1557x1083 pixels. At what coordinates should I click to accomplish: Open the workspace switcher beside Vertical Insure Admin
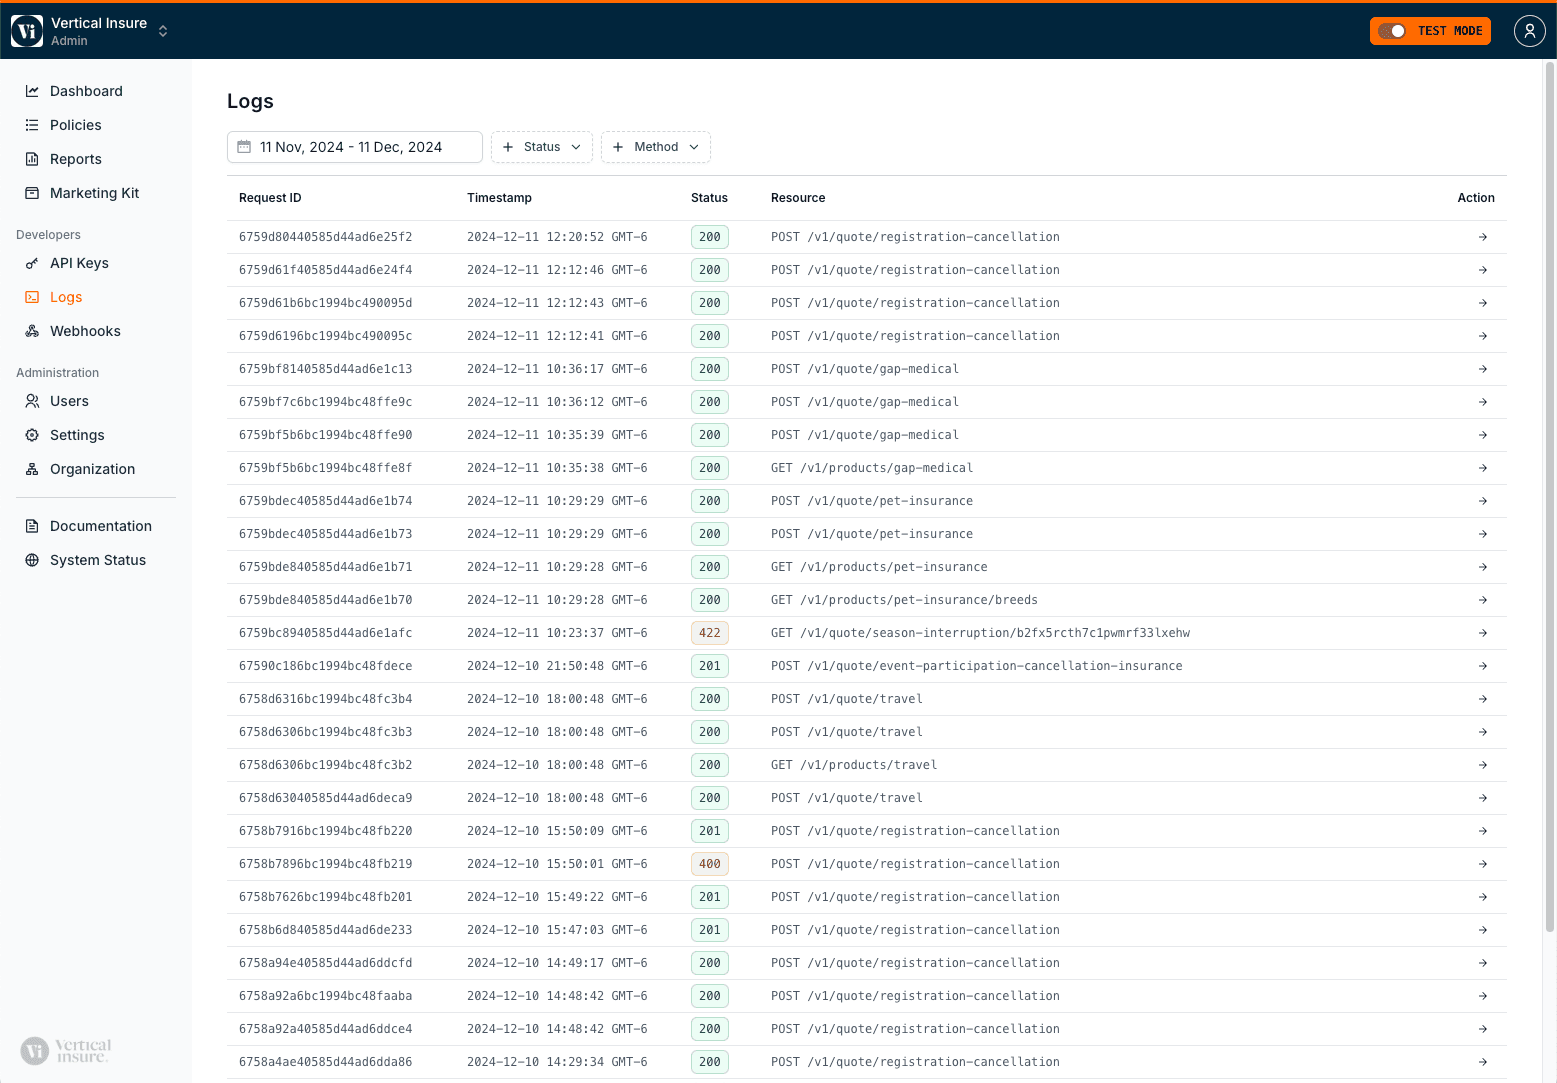163,31
